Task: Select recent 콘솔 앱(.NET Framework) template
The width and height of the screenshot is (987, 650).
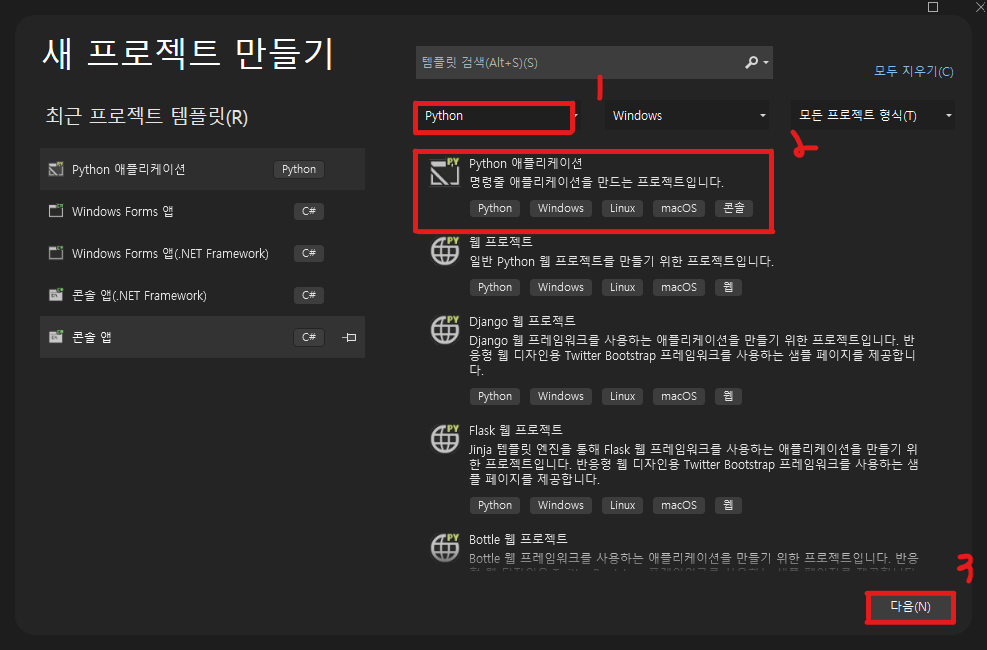Action: pos(202,295)
